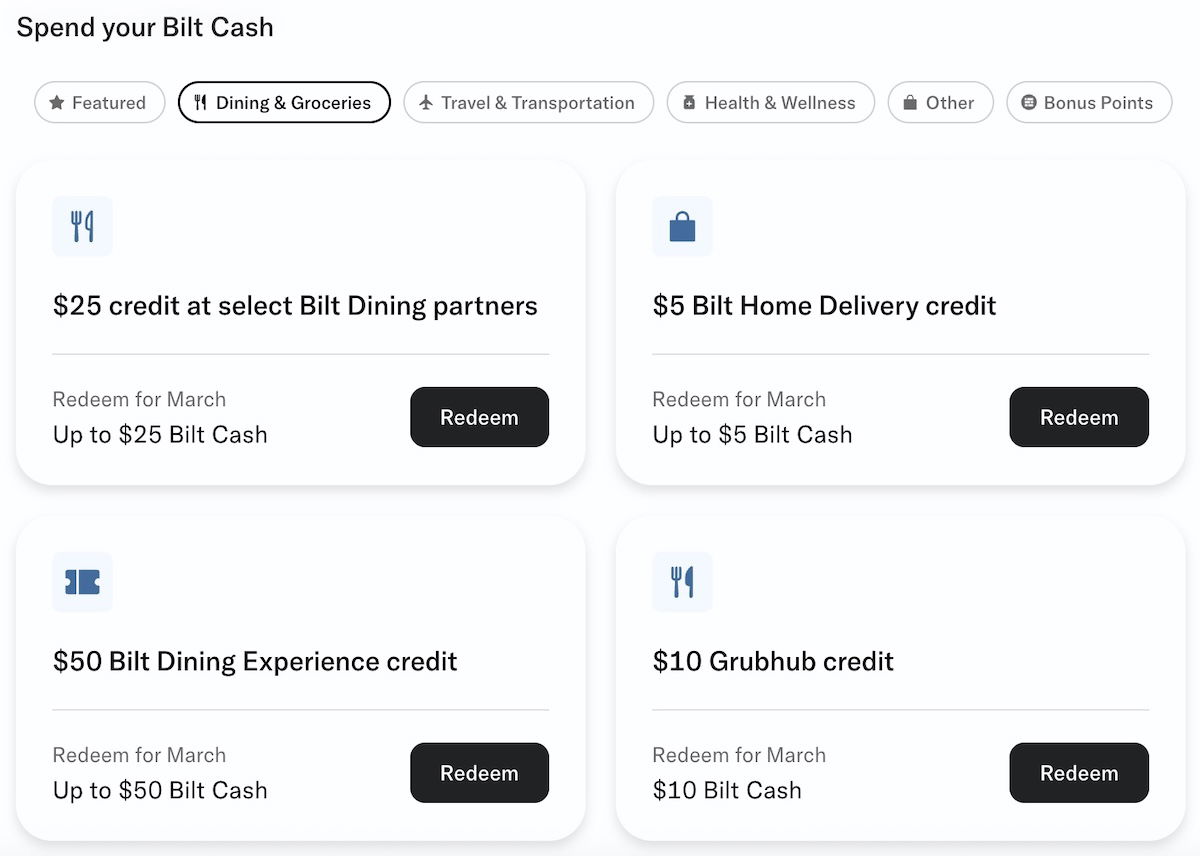
Task: Select the Dining & Groceries tab
Action: pos(284,103)
